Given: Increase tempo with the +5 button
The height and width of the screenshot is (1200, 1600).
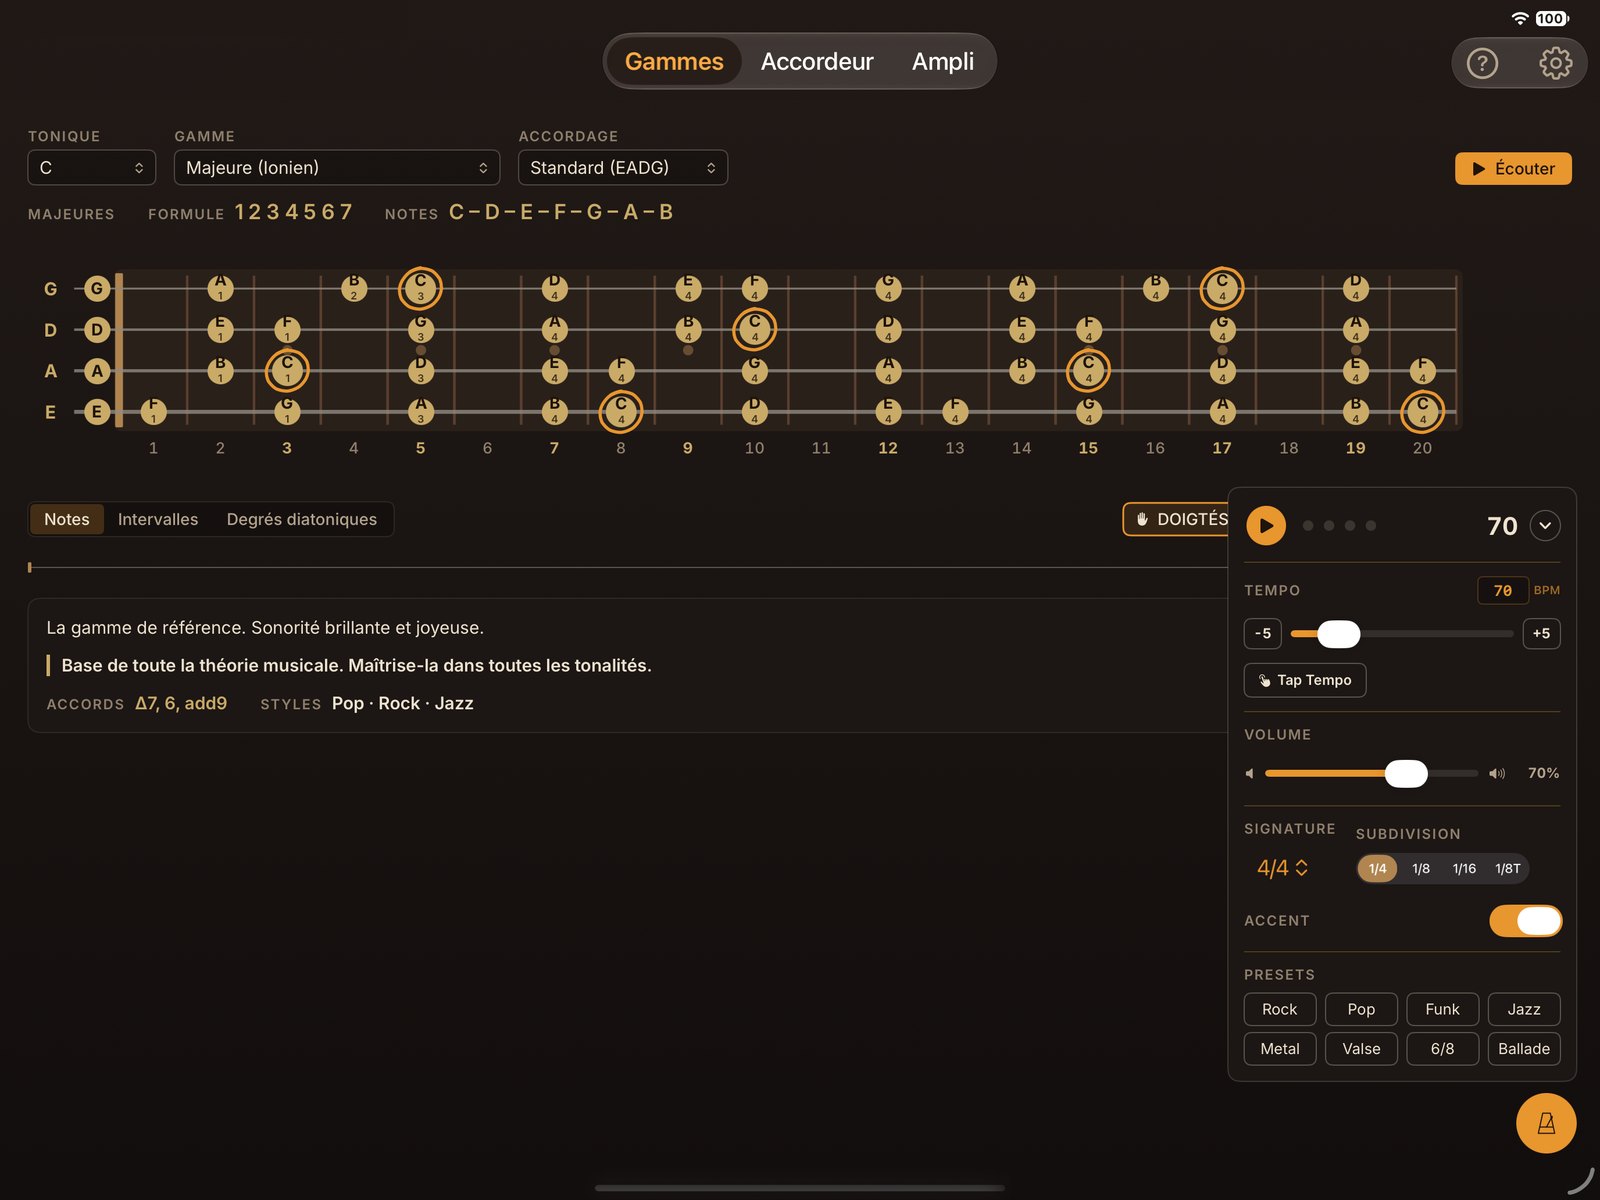Looking at the screenshot, I should pyautogui.click(x=1541, y=634).
